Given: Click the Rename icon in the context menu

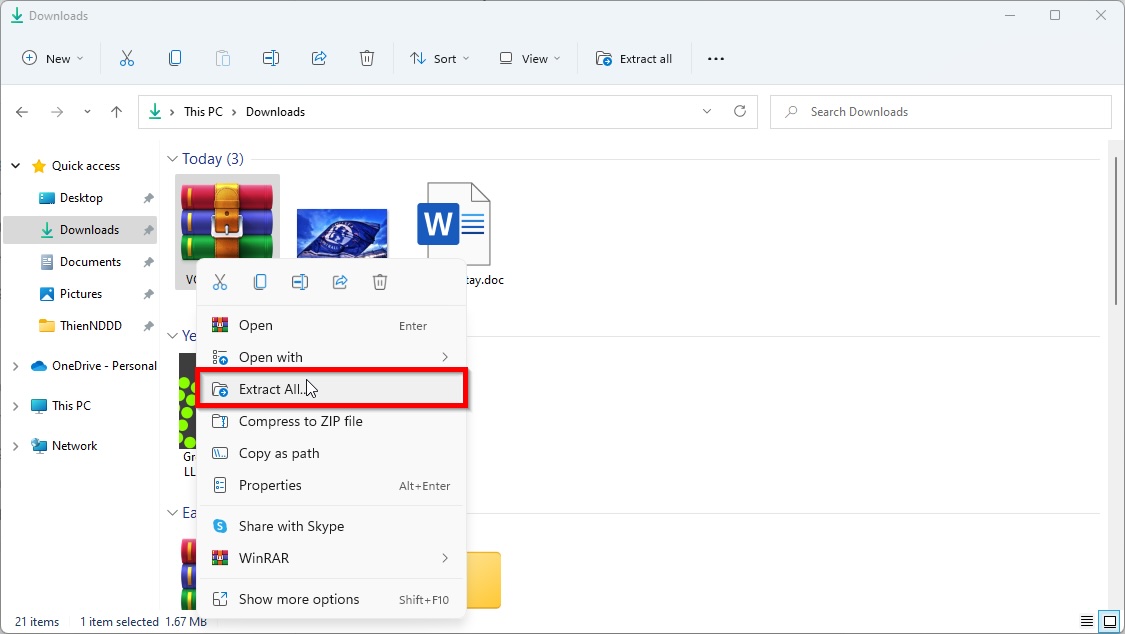Looking at the screenshot, I should pos(300,283).
